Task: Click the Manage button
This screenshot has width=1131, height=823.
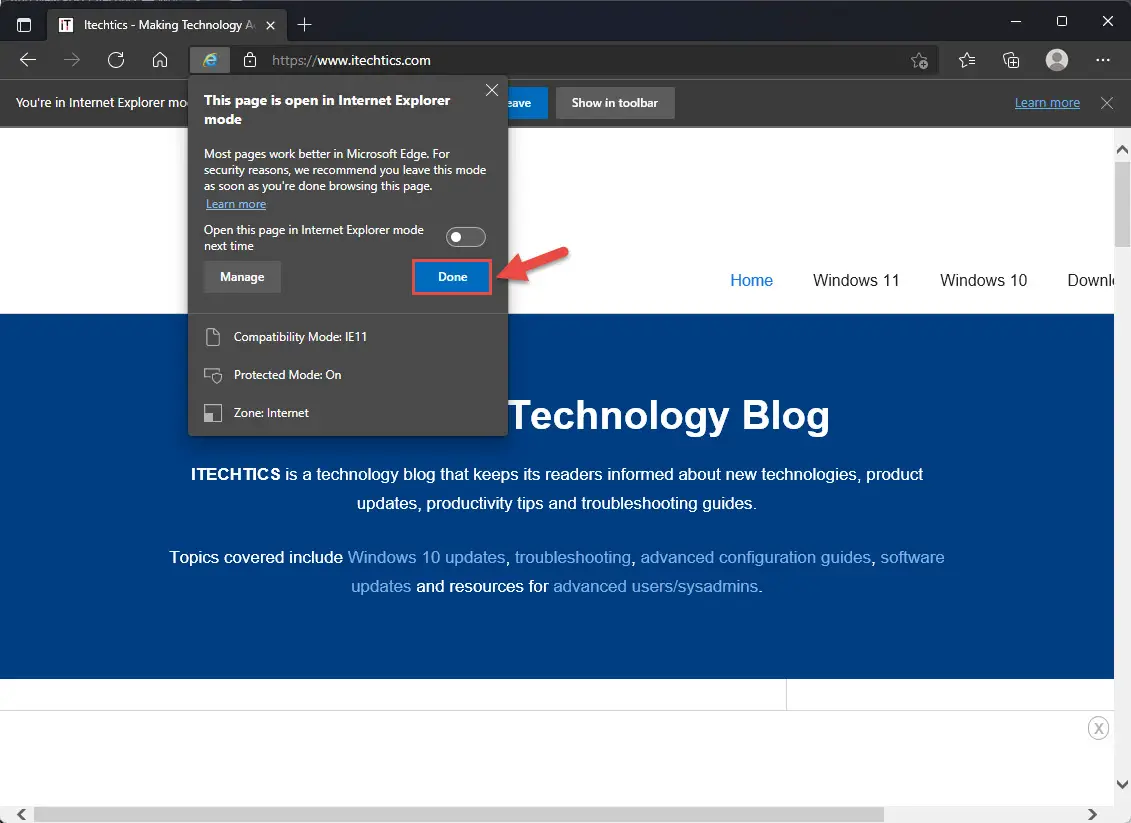Action: click(x=241, y=277)
